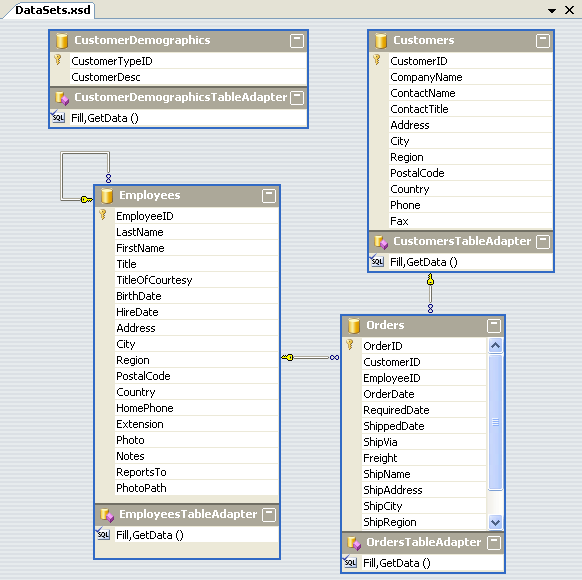
Task: Select the DataSets.xsd tab
Action: [52, 10]
